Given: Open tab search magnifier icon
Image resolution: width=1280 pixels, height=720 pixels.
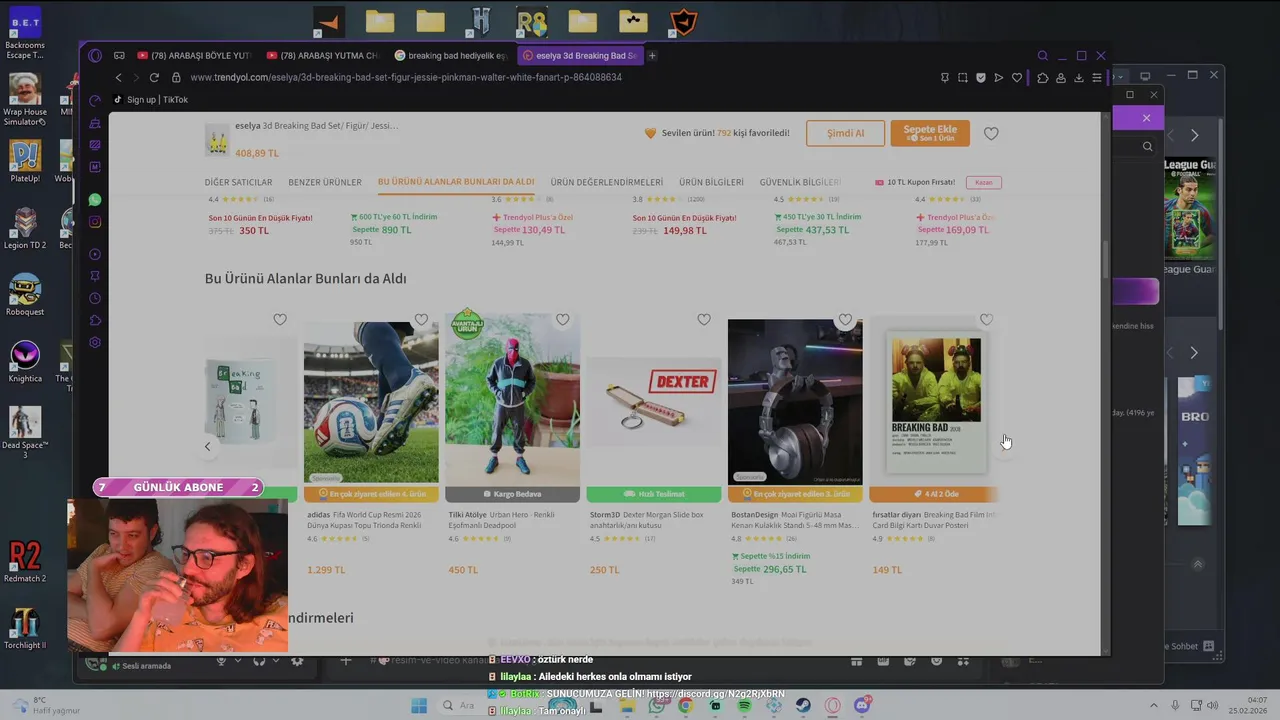Looking at the screenshot, I should point(1043,56).
